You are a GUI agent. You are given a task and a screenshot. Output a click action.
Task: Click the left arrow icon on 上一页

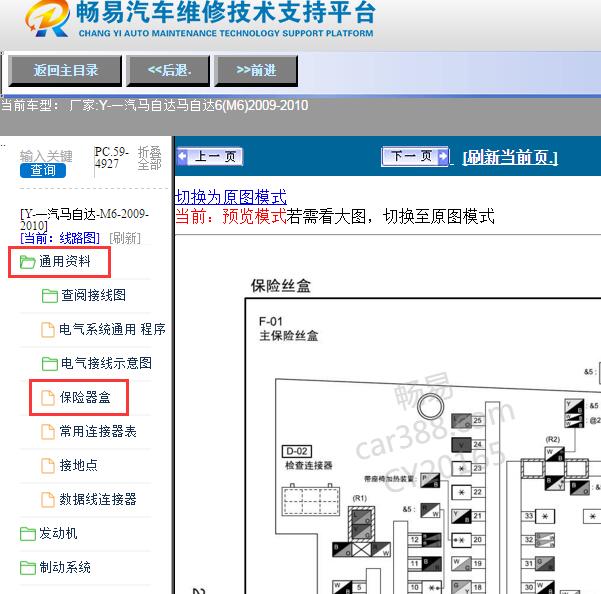click(182, 156)
